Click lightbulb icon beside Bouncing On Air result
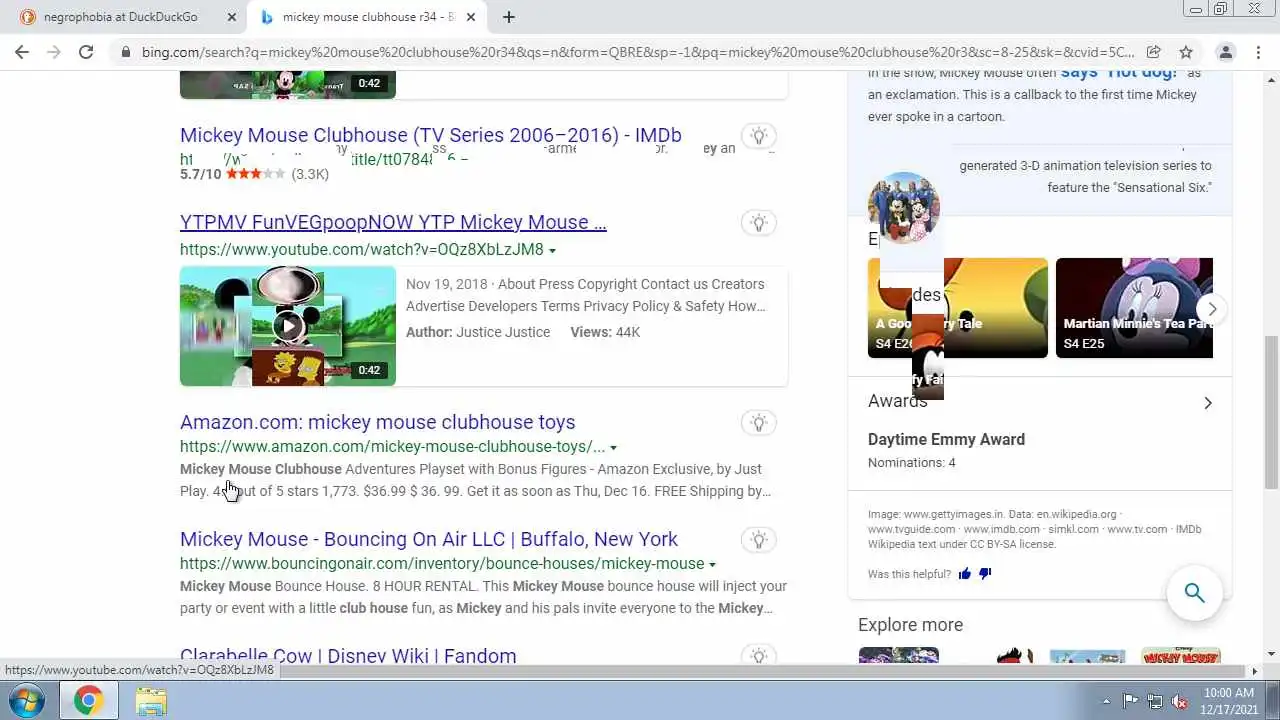 tap(759, 540)
